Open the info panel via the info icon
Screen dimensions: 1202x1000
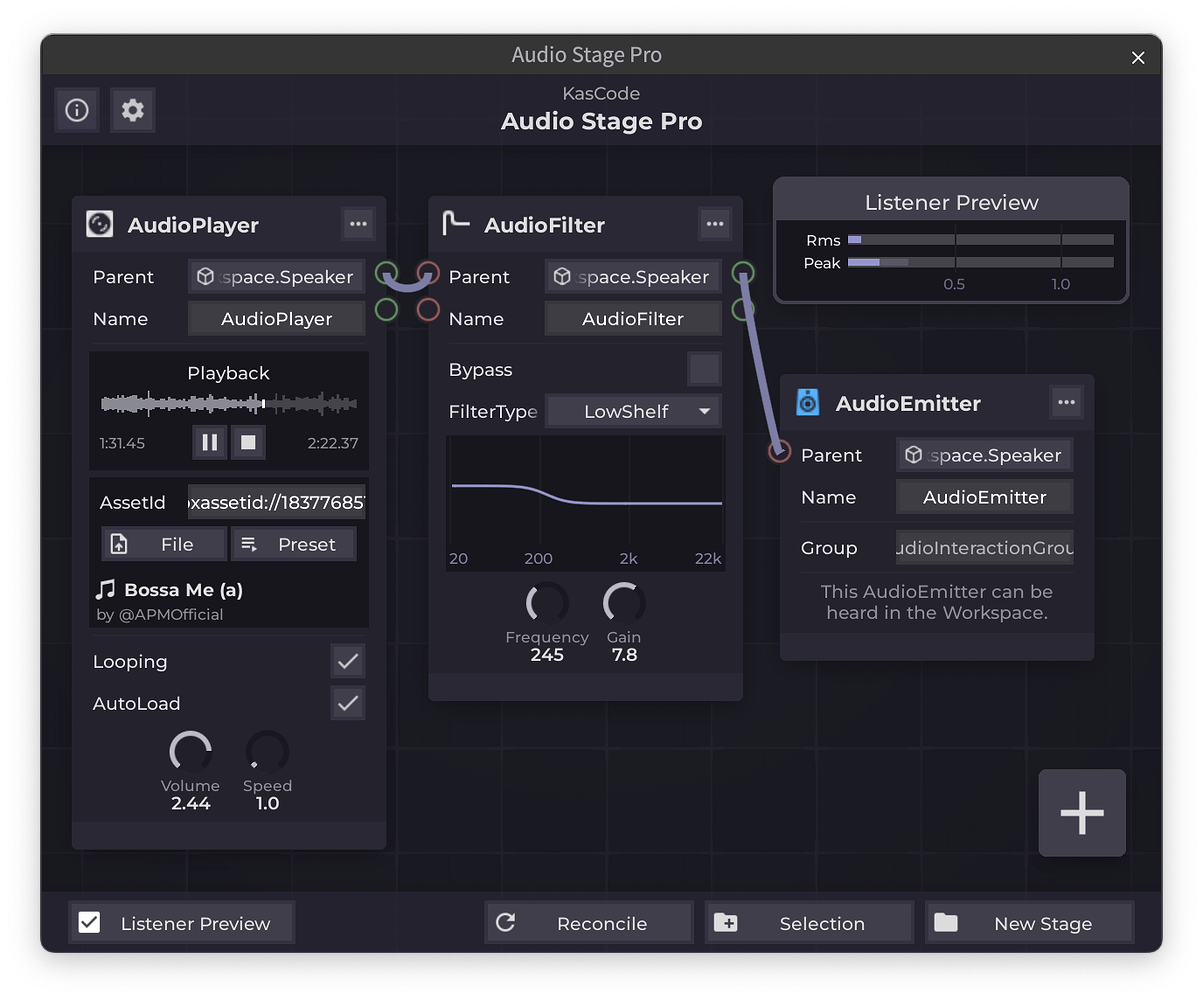click(x=77, y=110)
